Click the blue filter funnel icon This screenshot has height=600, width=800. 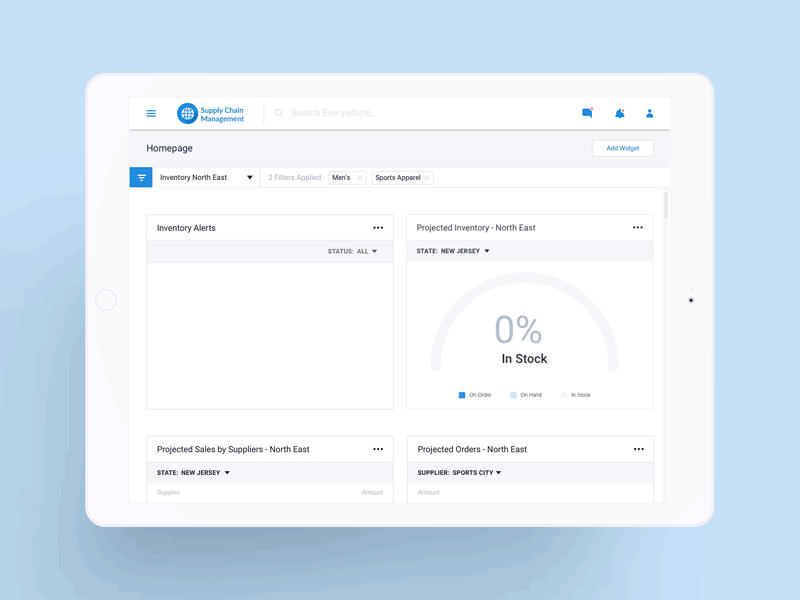141,177
